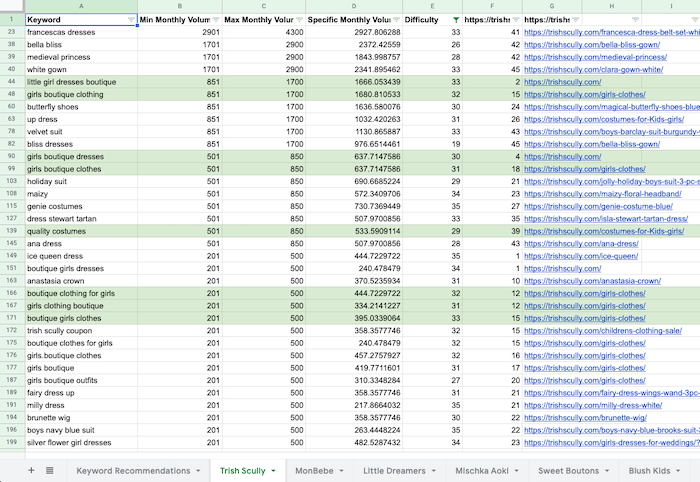Open filter menu for Specific Monthly Volume column
Screen dimensions: 700x482
[396, 20]
